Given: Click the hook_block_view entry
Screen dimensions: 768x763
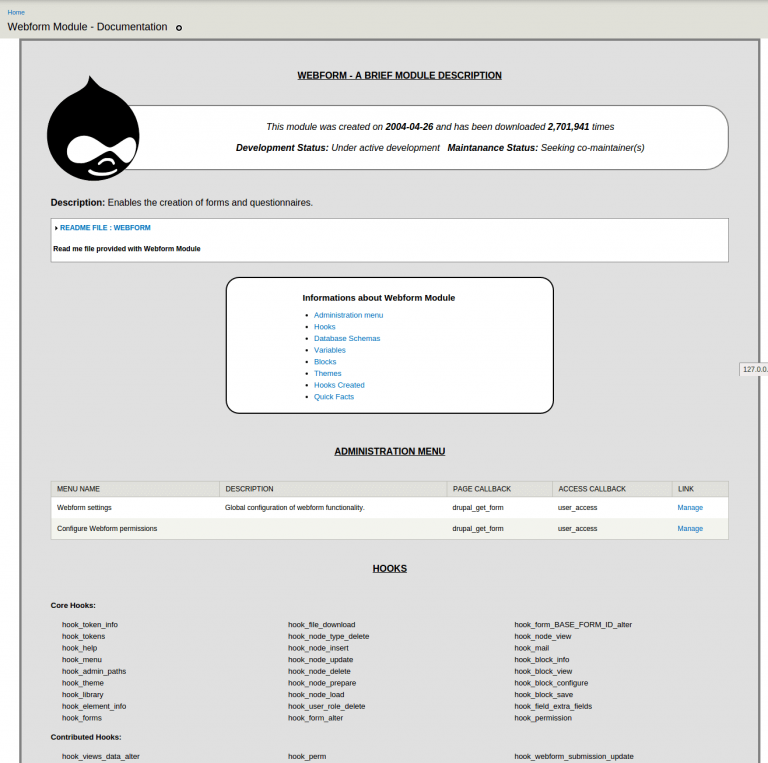Looking at the screenshot, I should [543, 671].
